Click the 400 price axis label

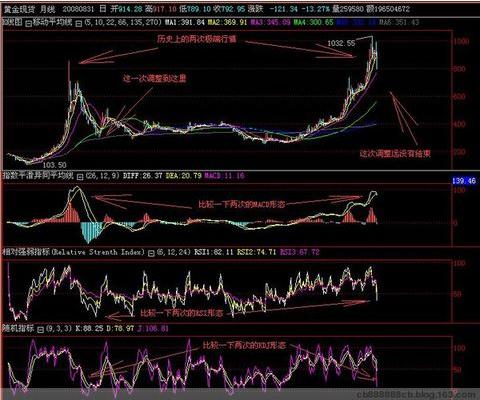(x=459, y=124)
